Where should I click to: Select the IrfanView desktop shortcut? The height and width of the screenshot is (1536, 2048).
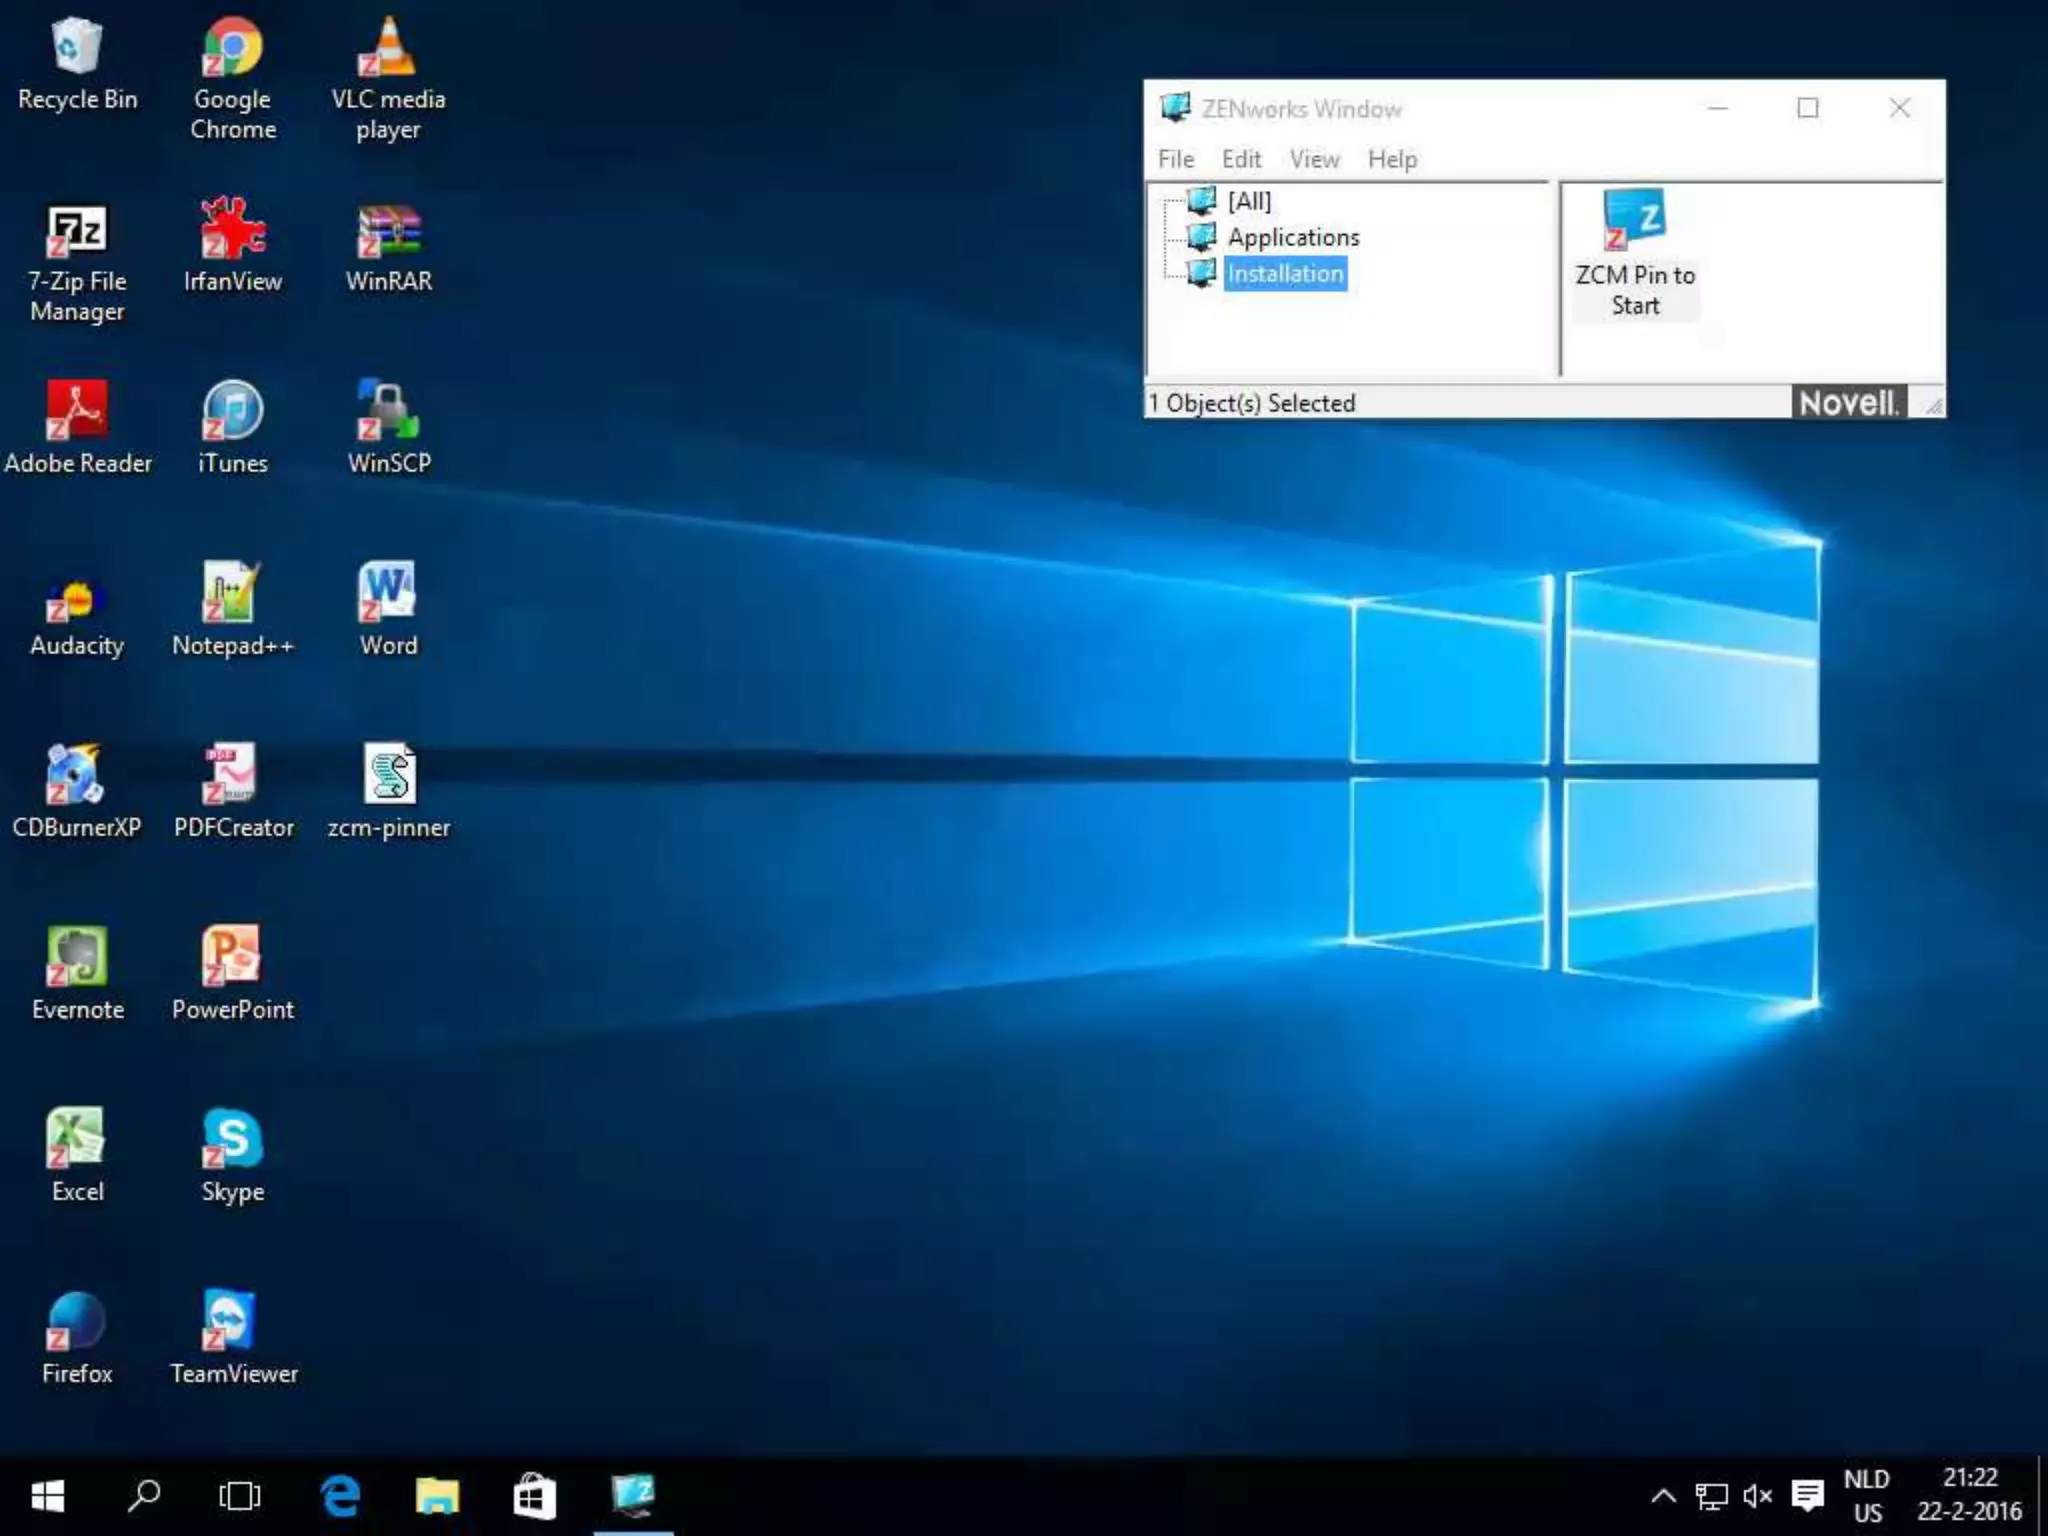click(x=232, y=246)
